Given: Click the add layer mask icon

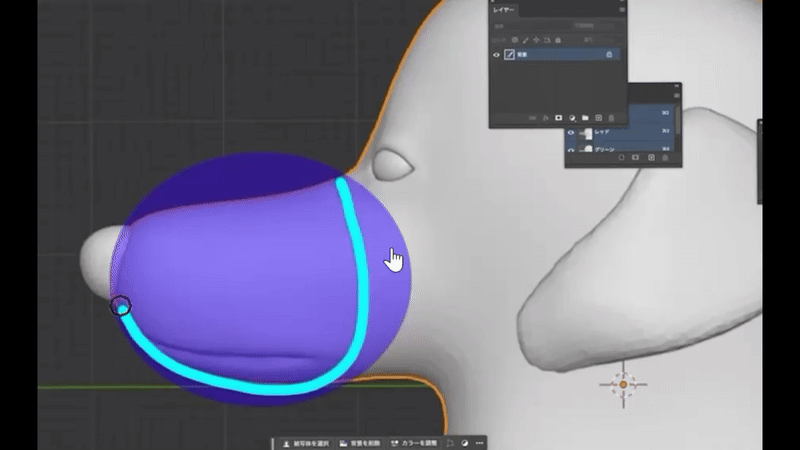Looking at the screenshot, I should pos(558,117).
